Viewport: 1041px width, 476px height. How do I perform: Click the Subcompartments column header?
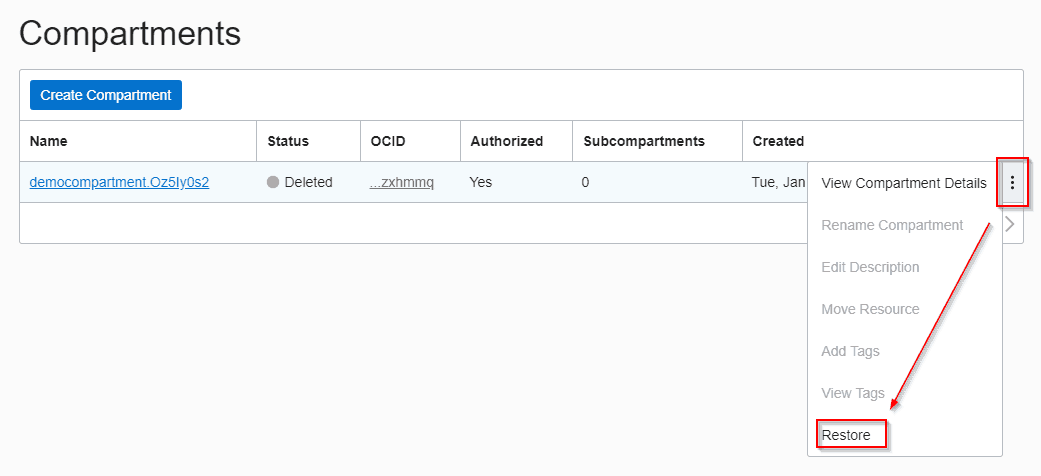click(644, 141)
